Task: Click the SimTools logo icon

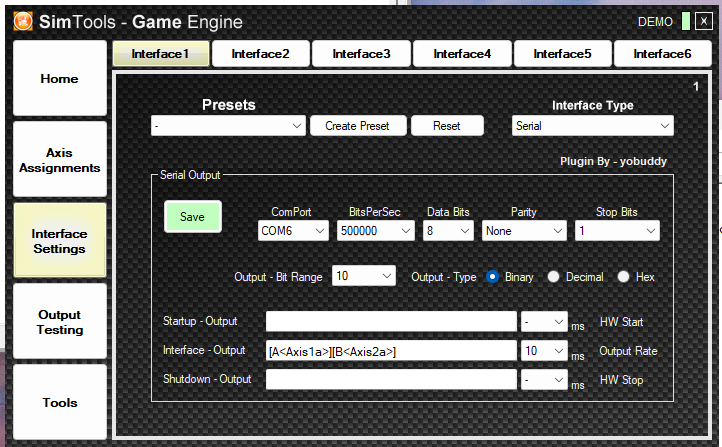Action: click(x=22, y=21)
